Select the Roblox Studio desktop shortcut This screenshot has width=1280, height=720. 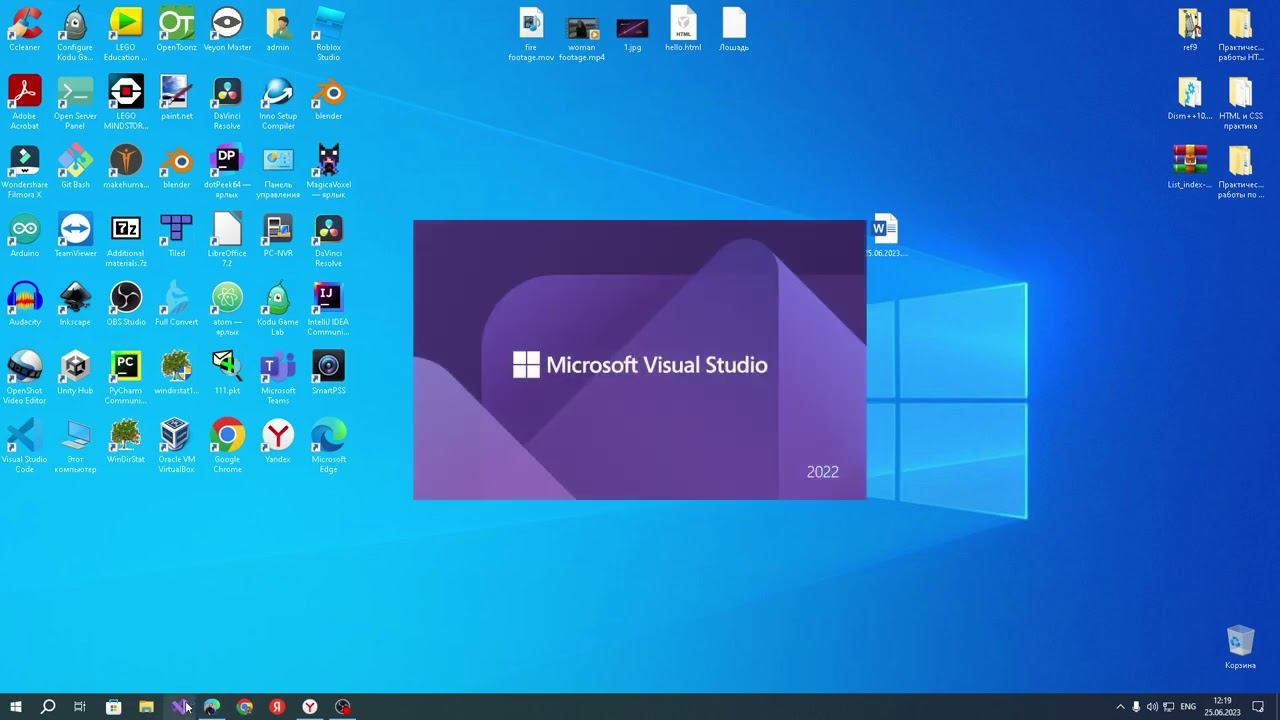click(x=328, y=34)
